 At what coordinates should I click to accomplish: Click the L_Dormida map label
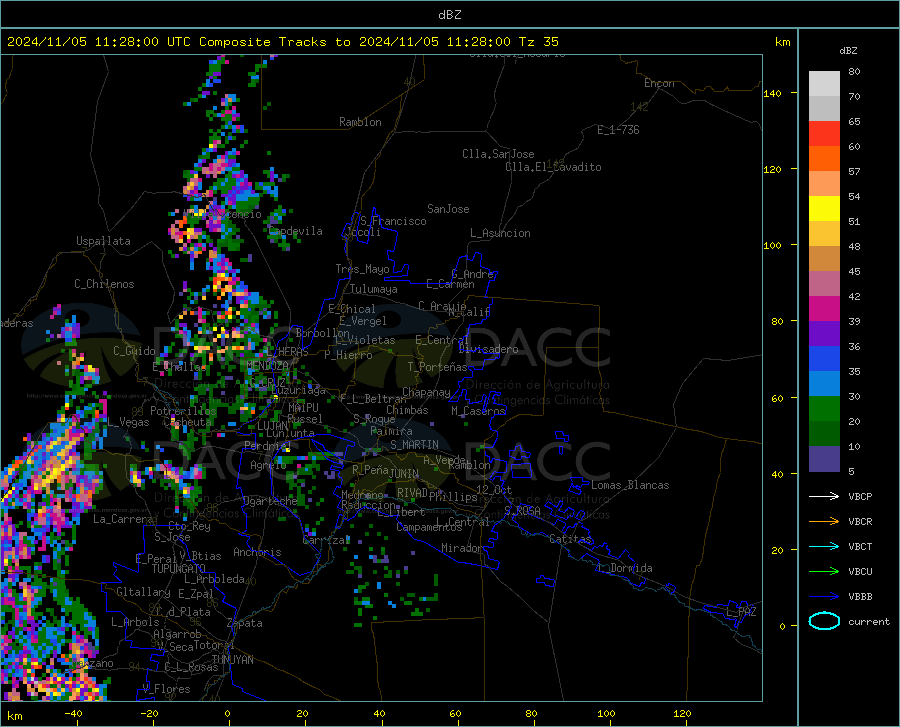point(625,568)
